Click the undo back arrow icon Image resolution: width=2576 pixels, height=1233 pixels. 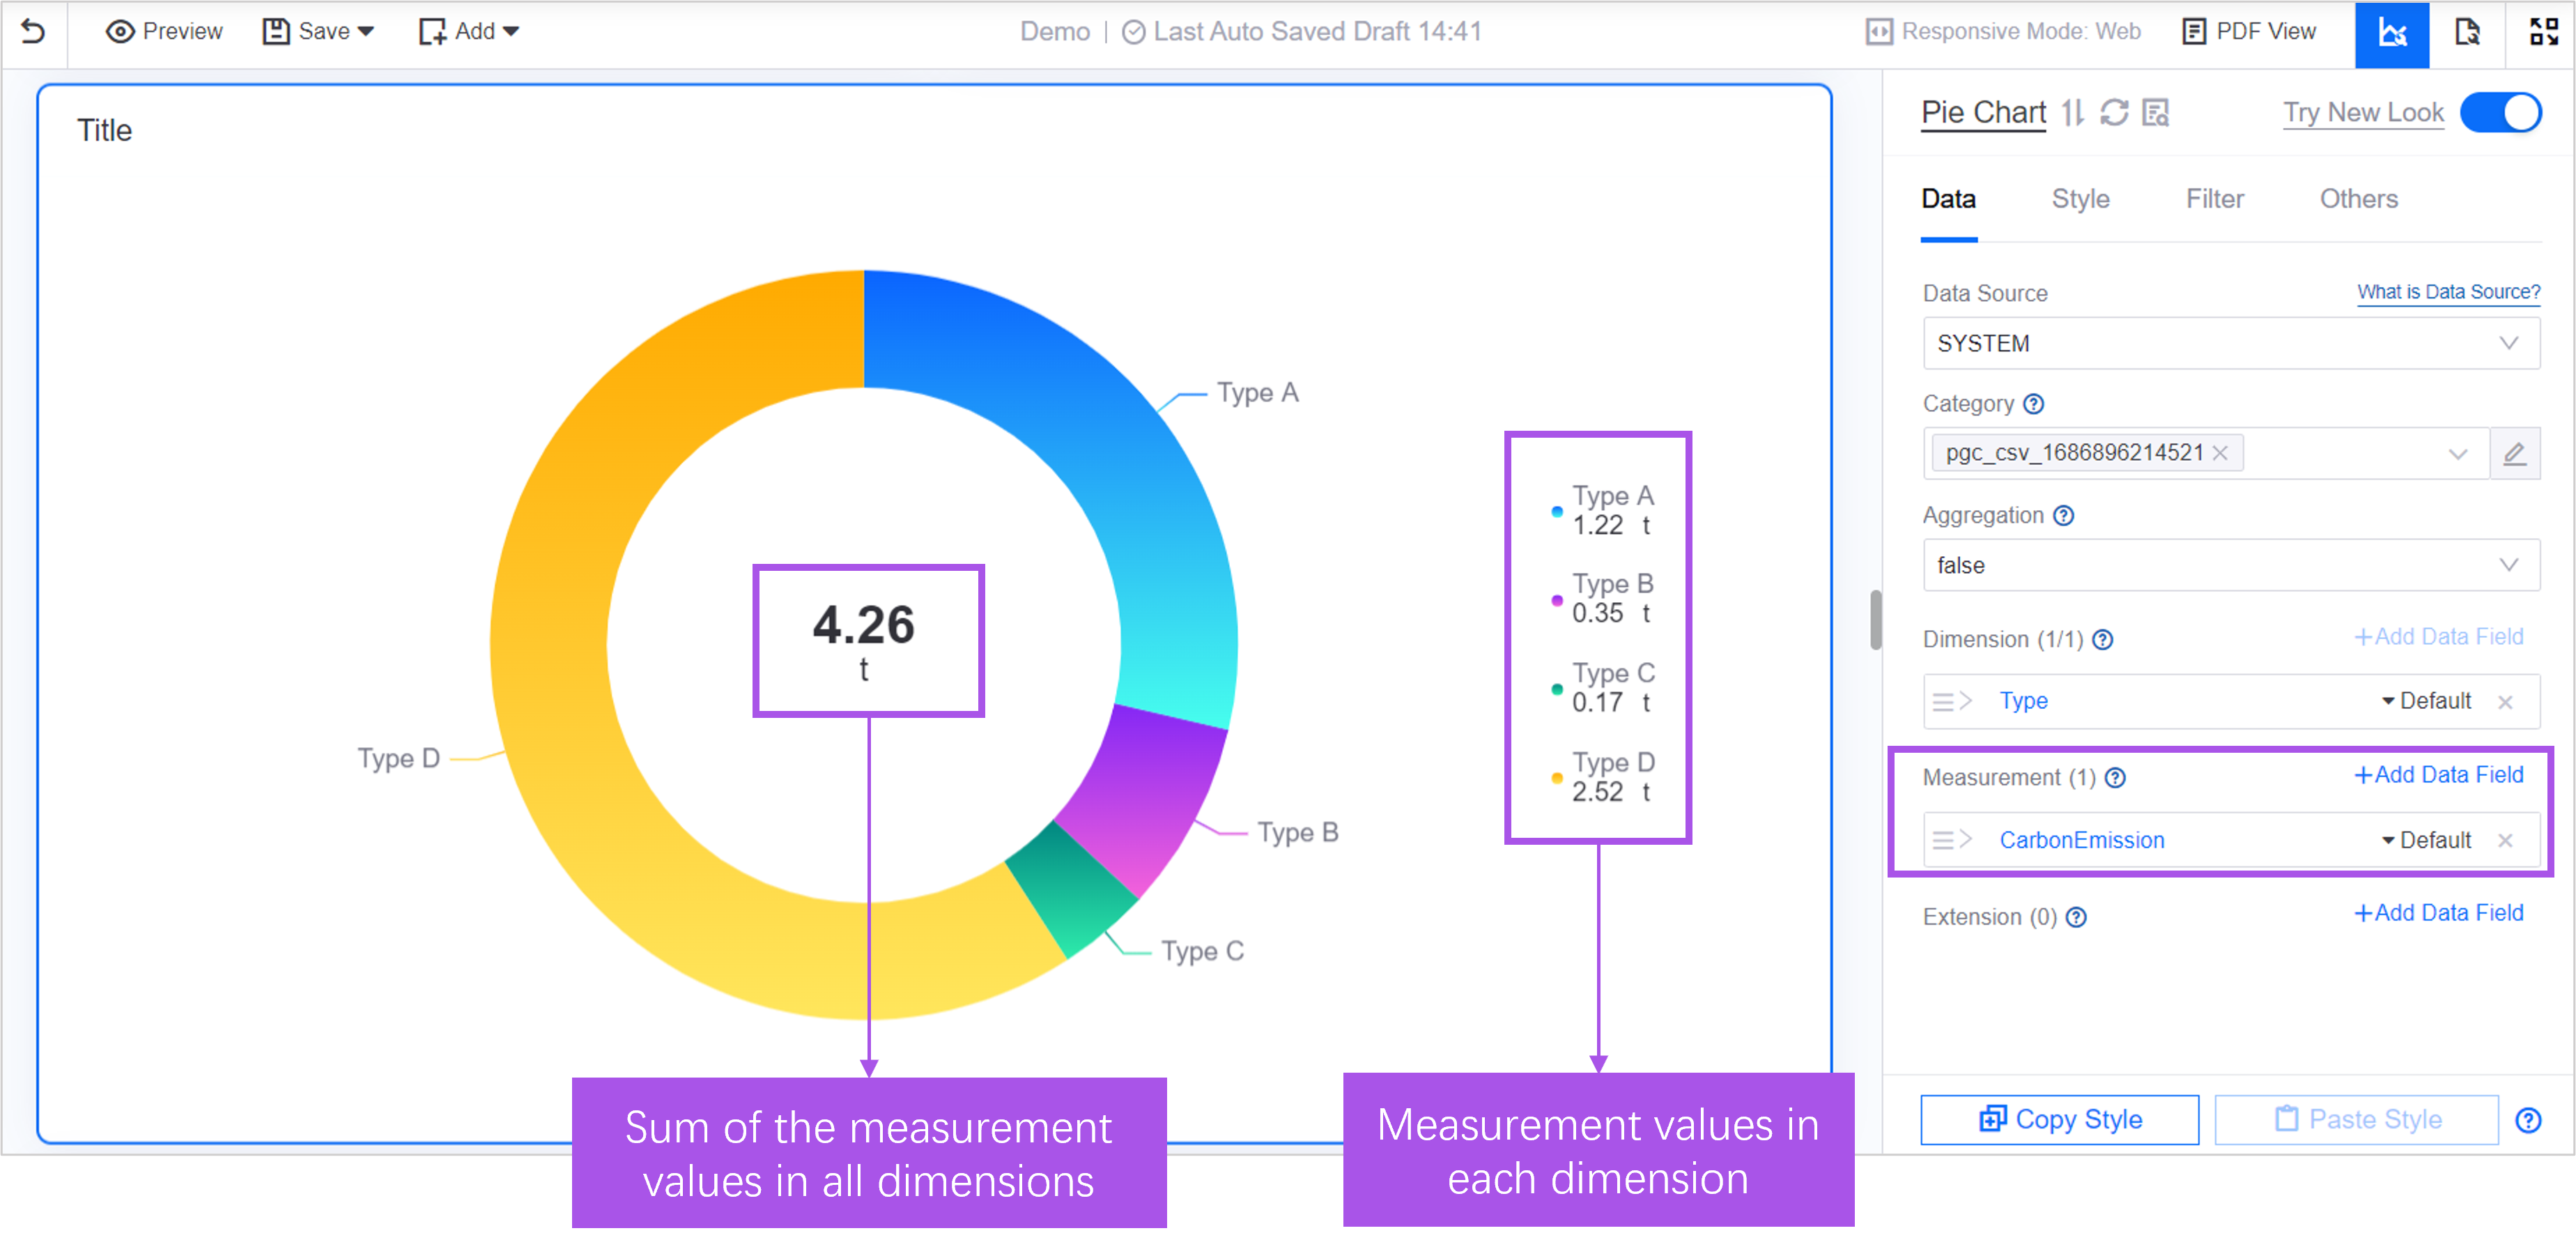(33, 31)
